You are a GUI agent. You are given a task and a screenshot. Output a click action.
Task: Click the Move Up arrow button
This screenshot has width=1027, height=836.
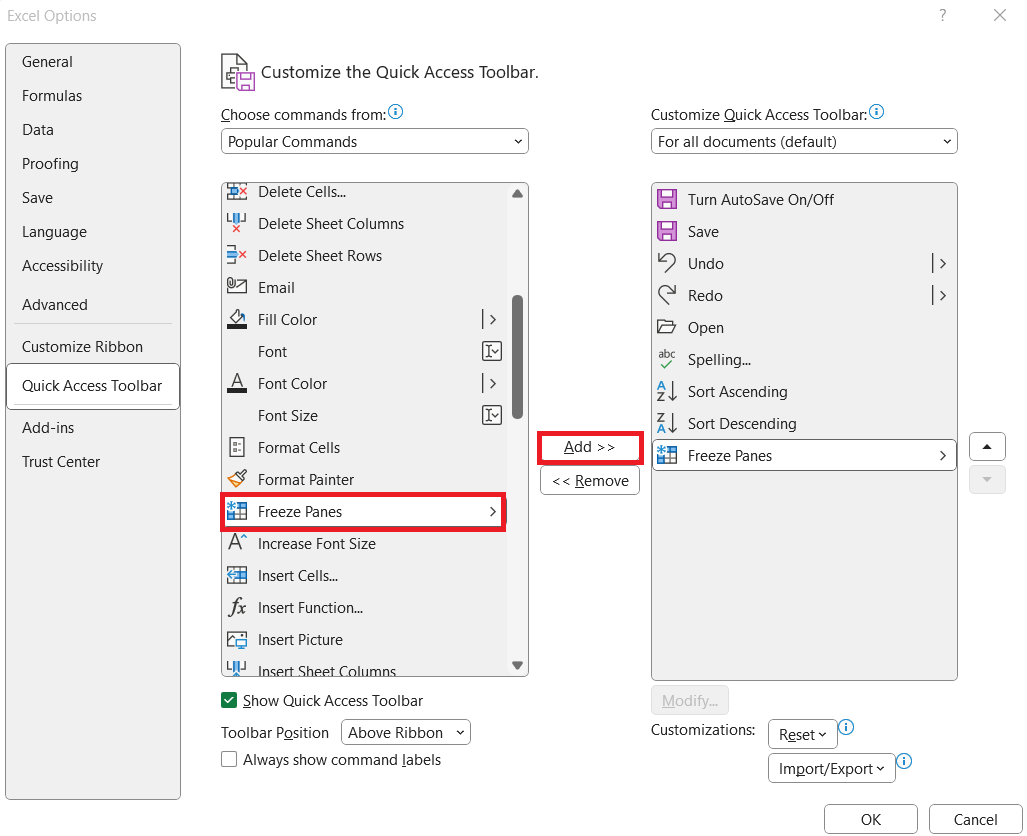pos(987,447)
